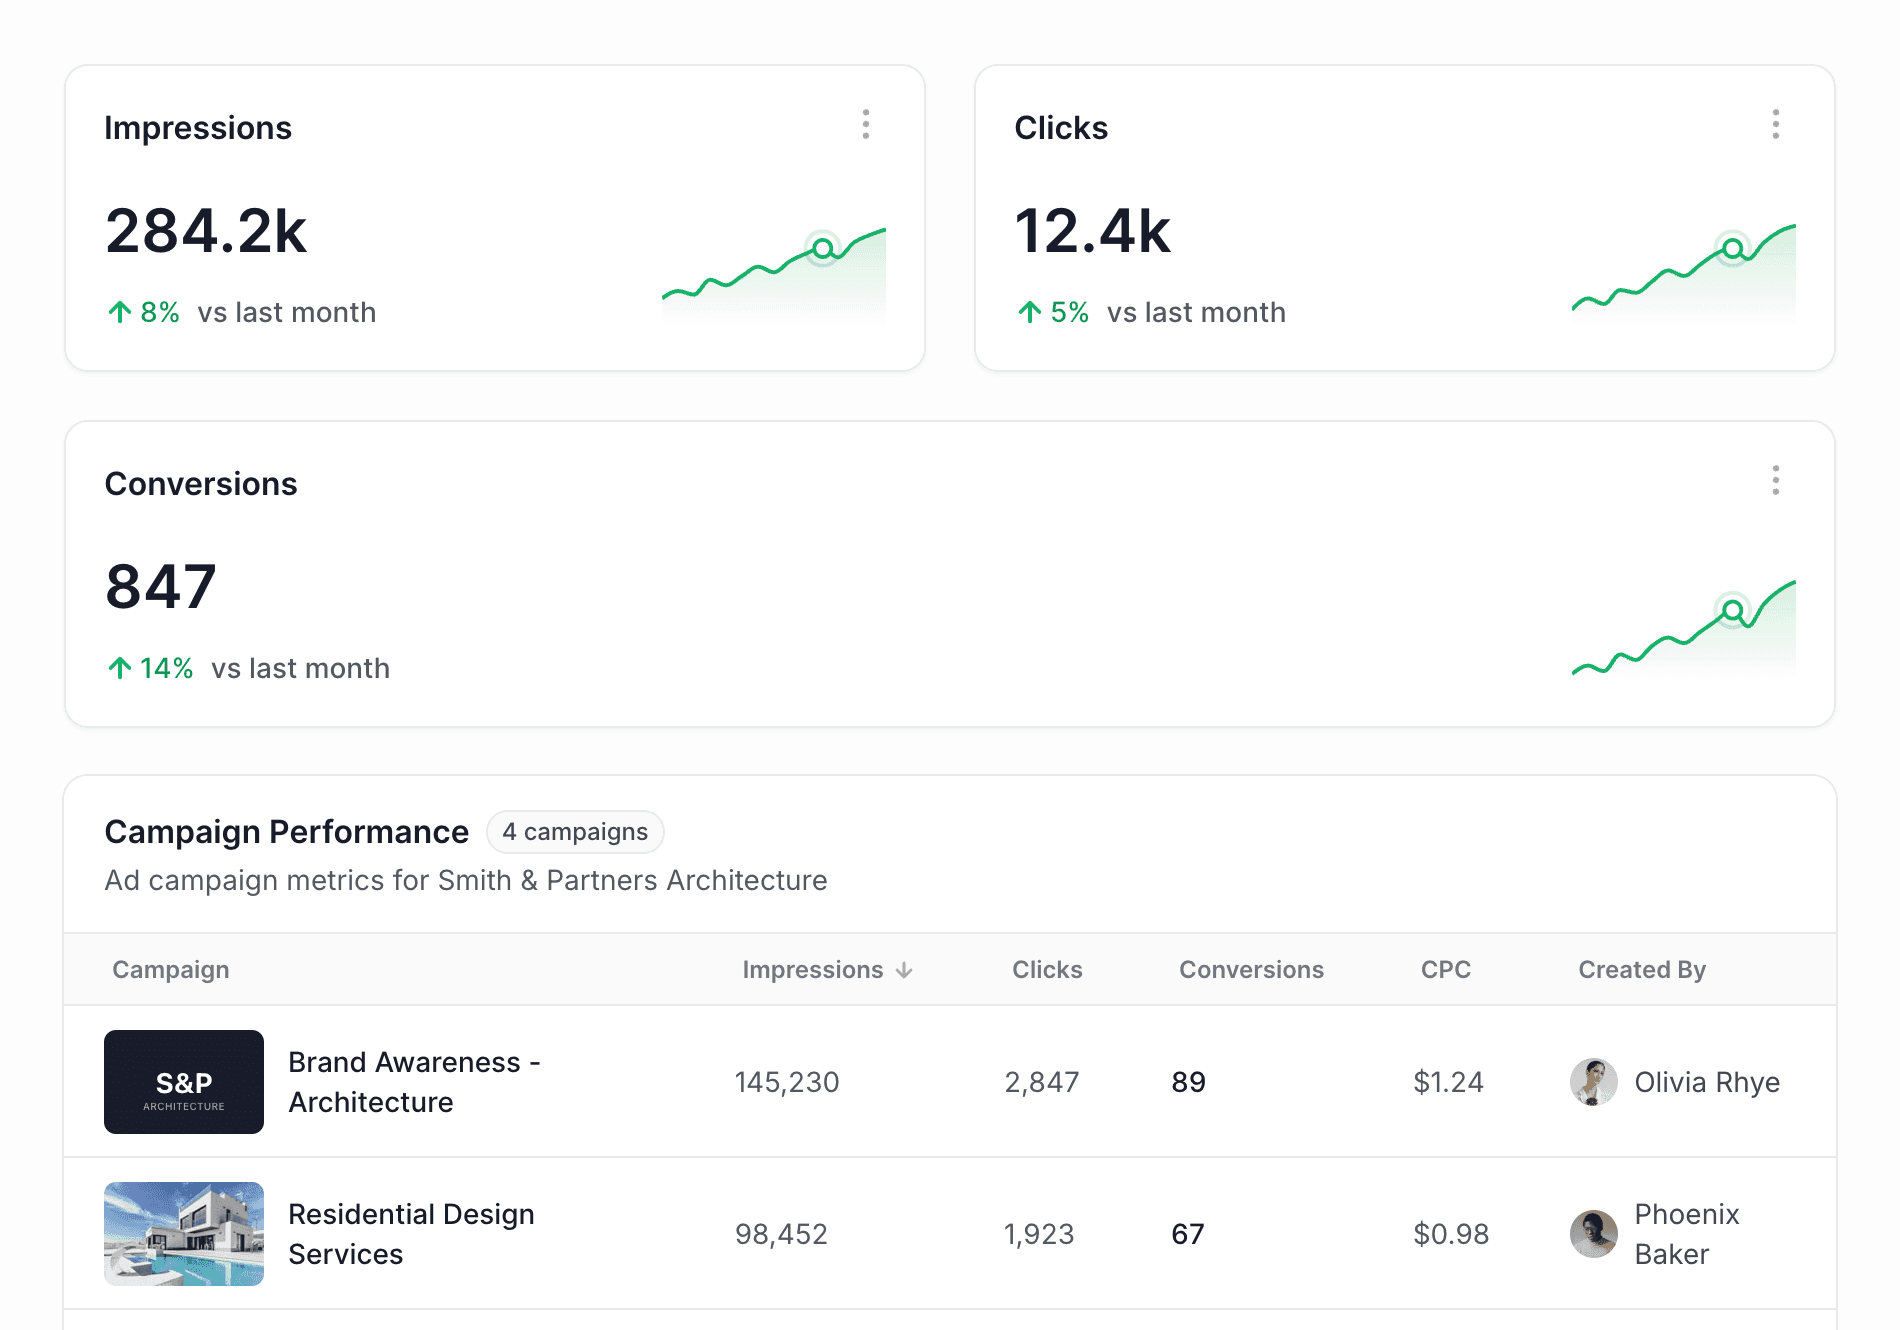Image resolution: width=1900 pixels, height=1330 pixels.
Task: Expand the Created By column header
Action: (1641, 969)
